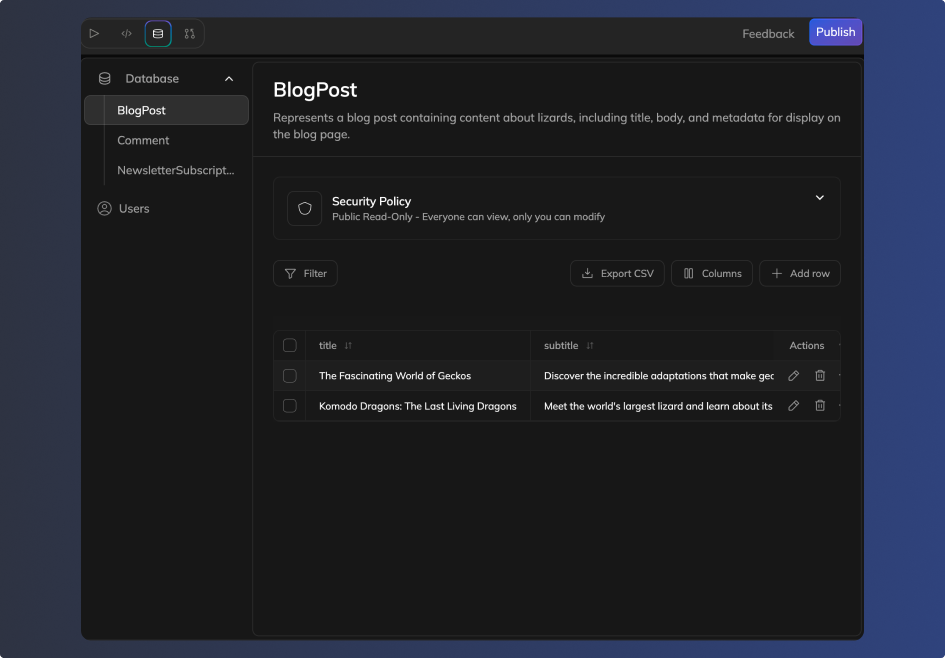The image size is (945, 658).
Task: Click the preview play icon in toolbar
Action: click(94, 33)
